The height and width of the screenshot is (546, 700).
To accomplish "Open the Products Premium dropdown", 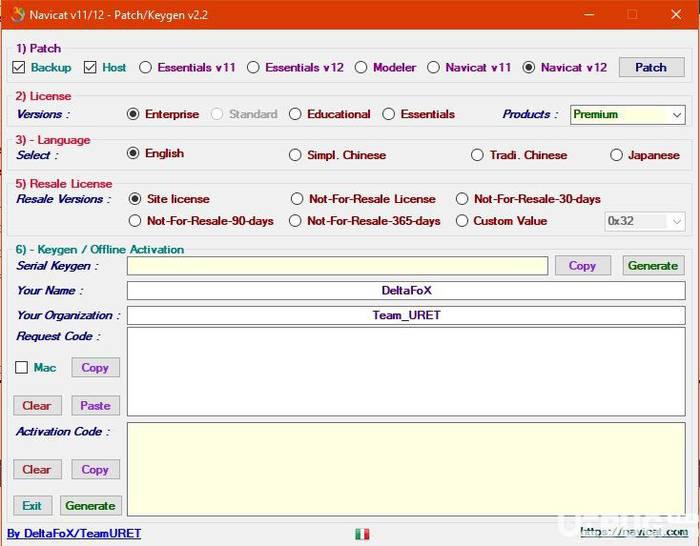I will [x=628, y=115].
